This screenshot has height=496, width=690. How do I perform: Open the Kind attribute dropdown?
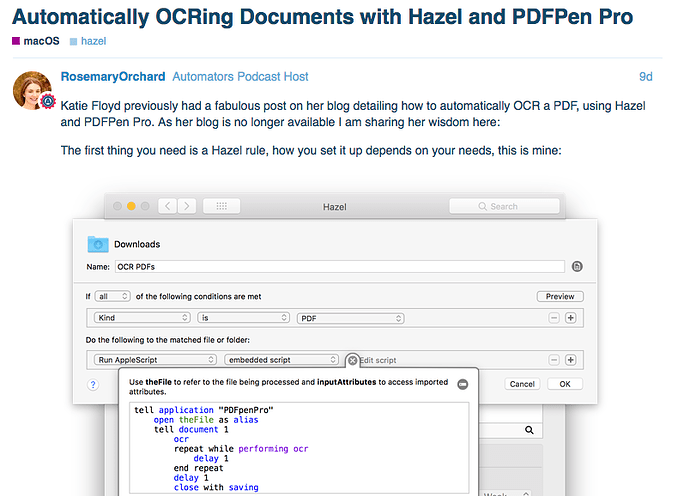point(141,318)
